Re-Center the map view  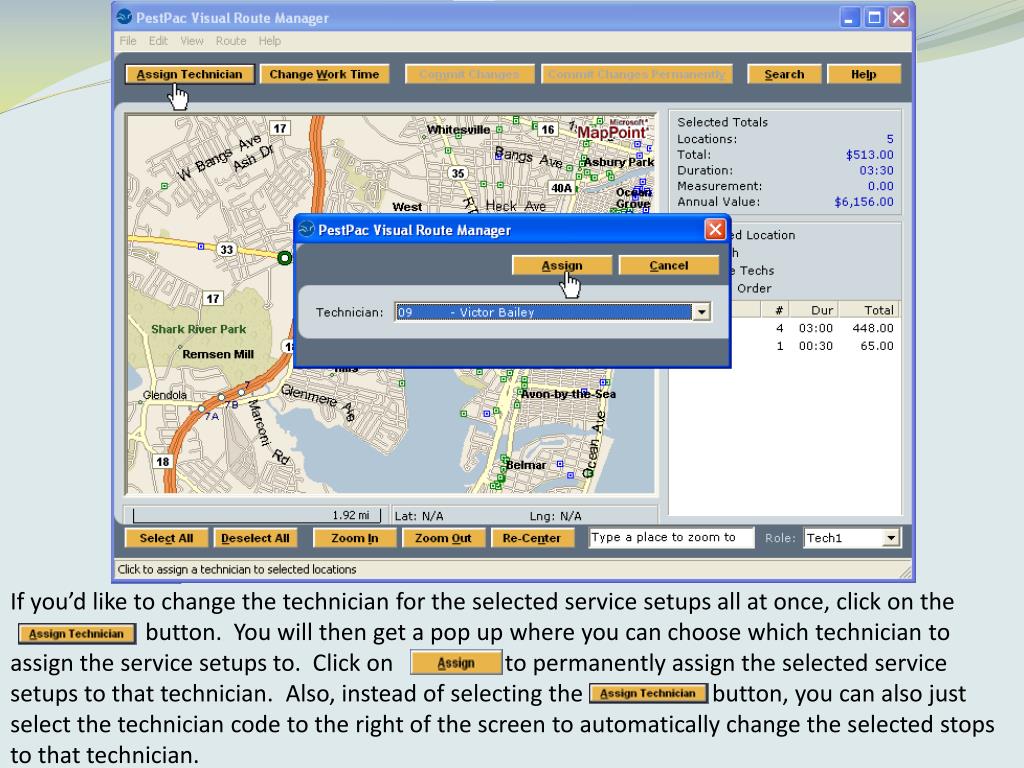point(532,538)
